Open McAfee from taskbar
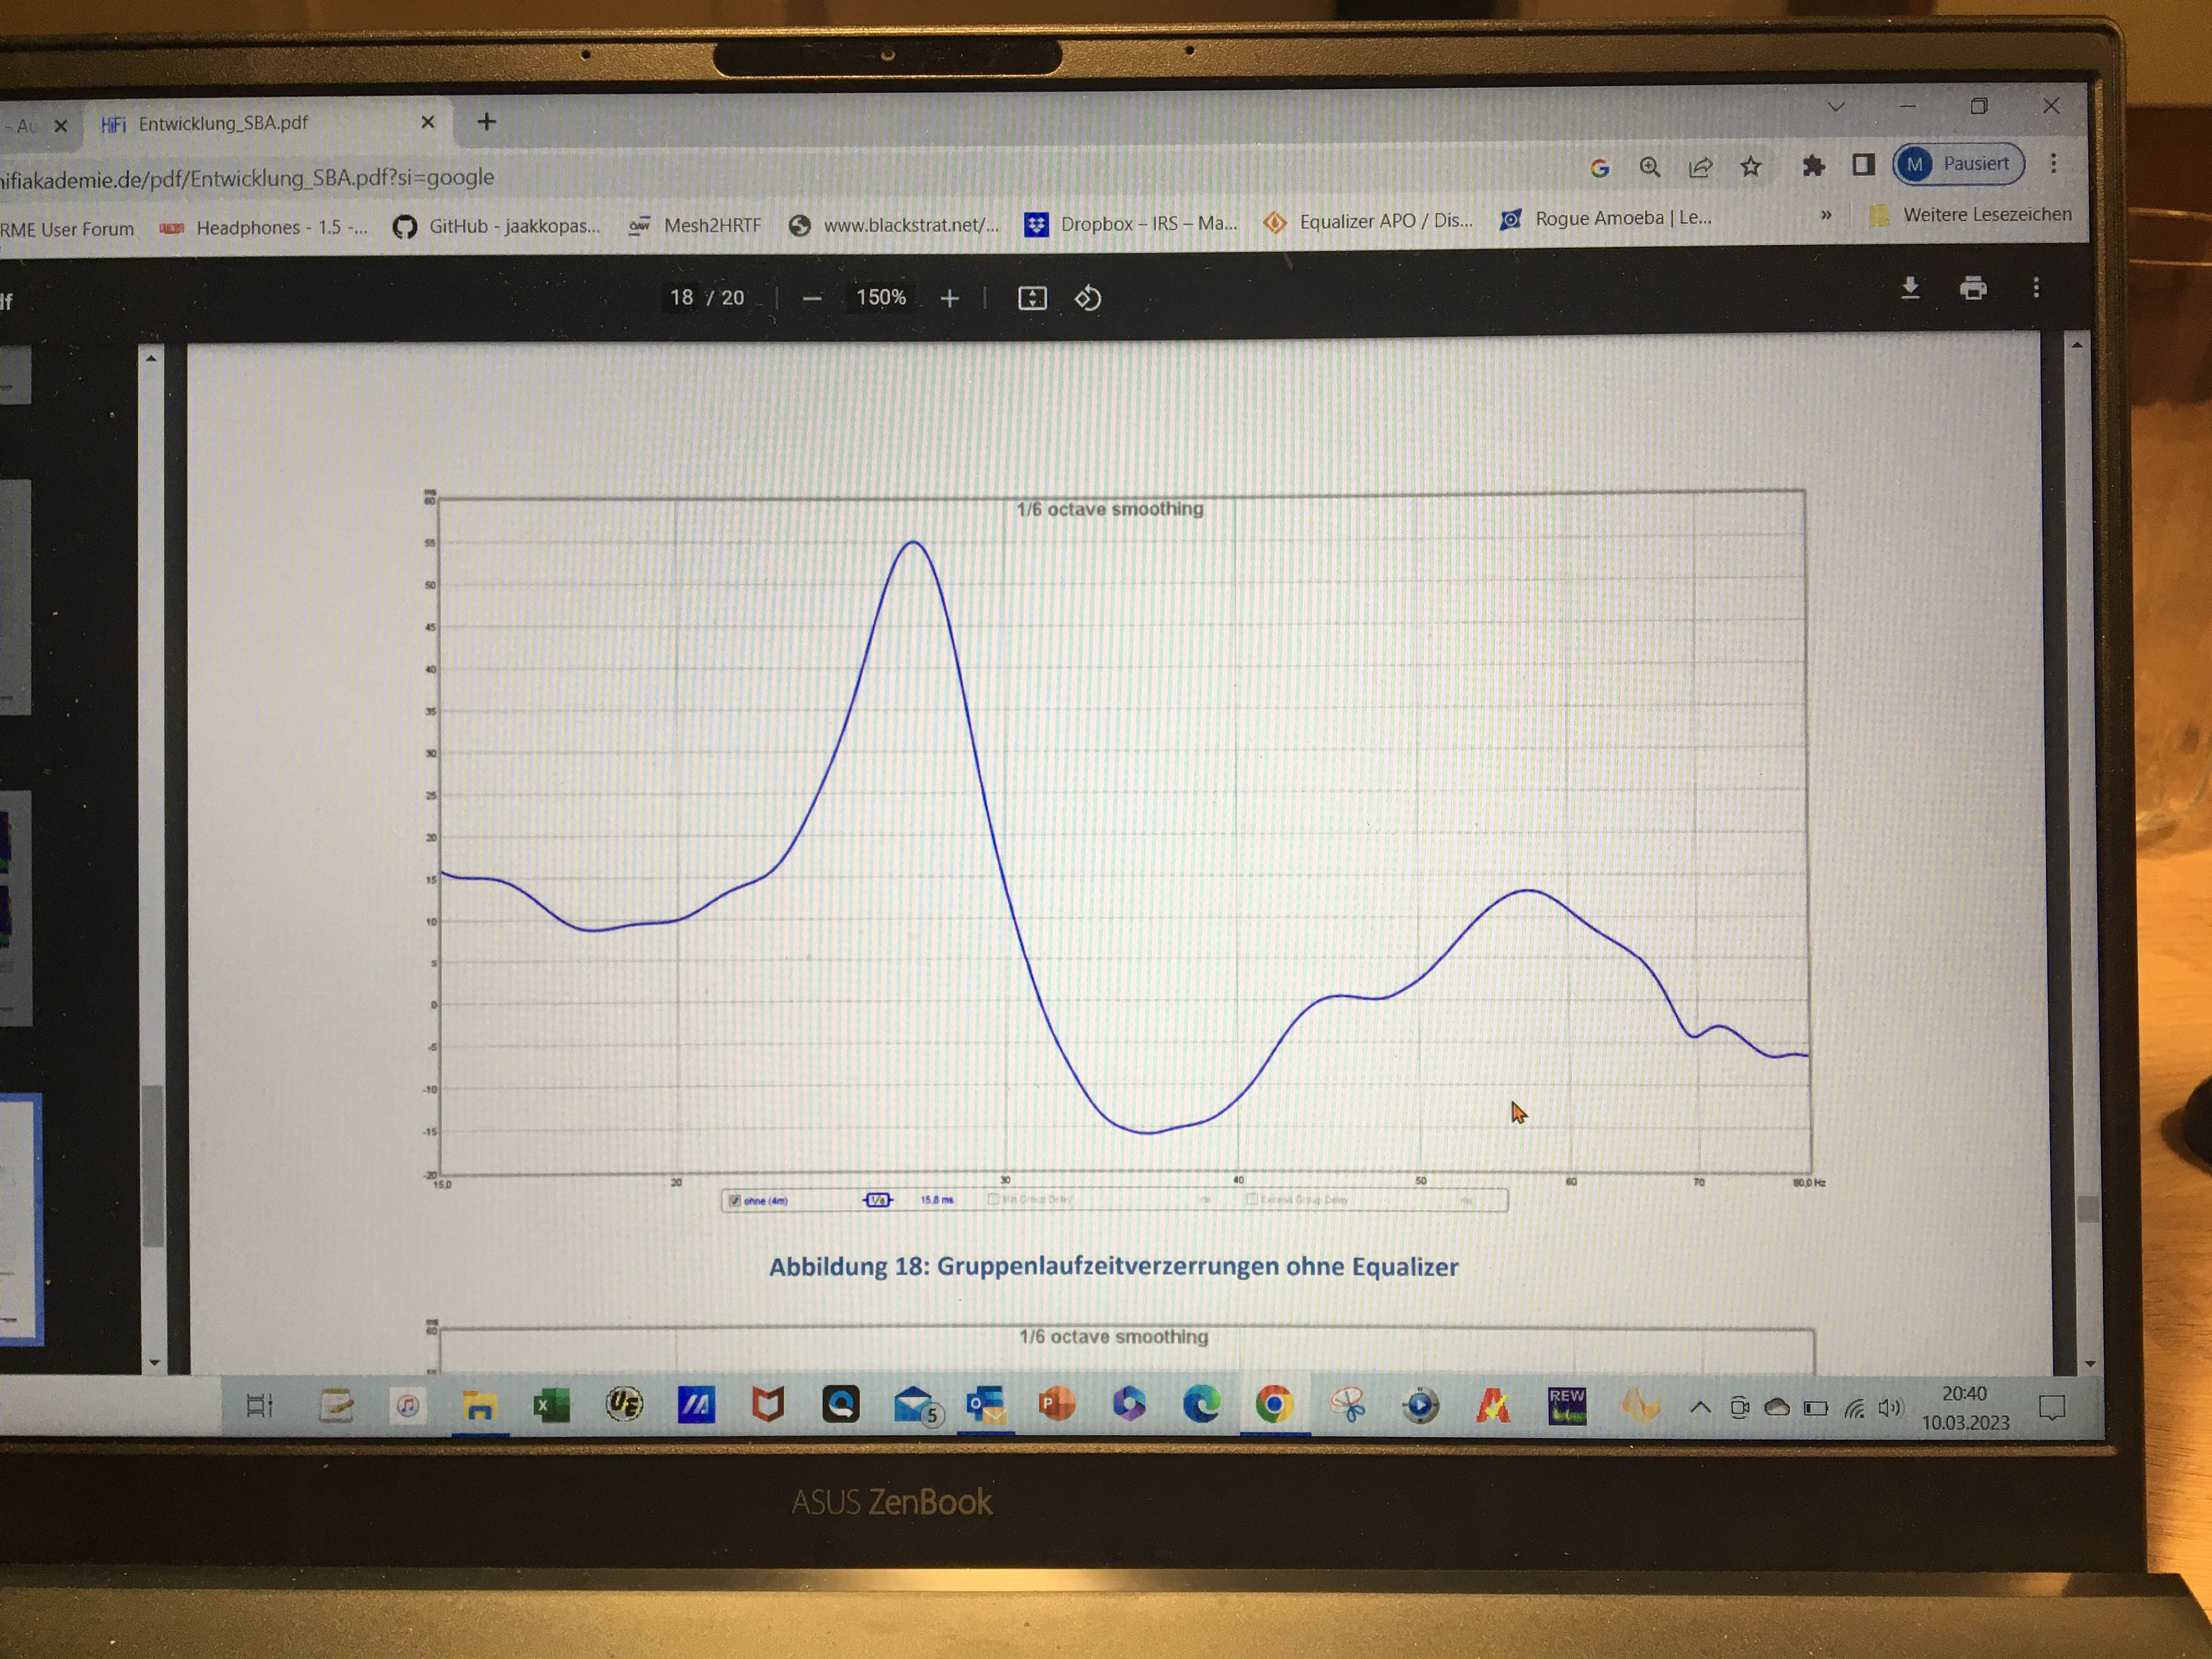The height and width of the screenshot is (1659, 2212). pos(768,1405)
